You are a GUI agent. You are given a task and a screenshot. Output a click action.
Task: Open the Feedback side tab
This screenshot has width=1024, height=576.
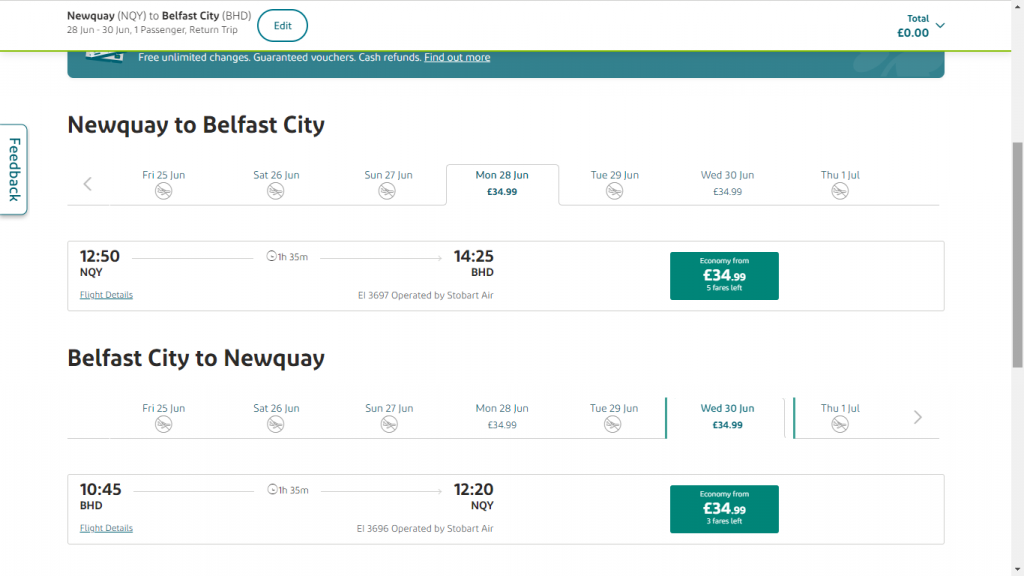tap(14, 169)
